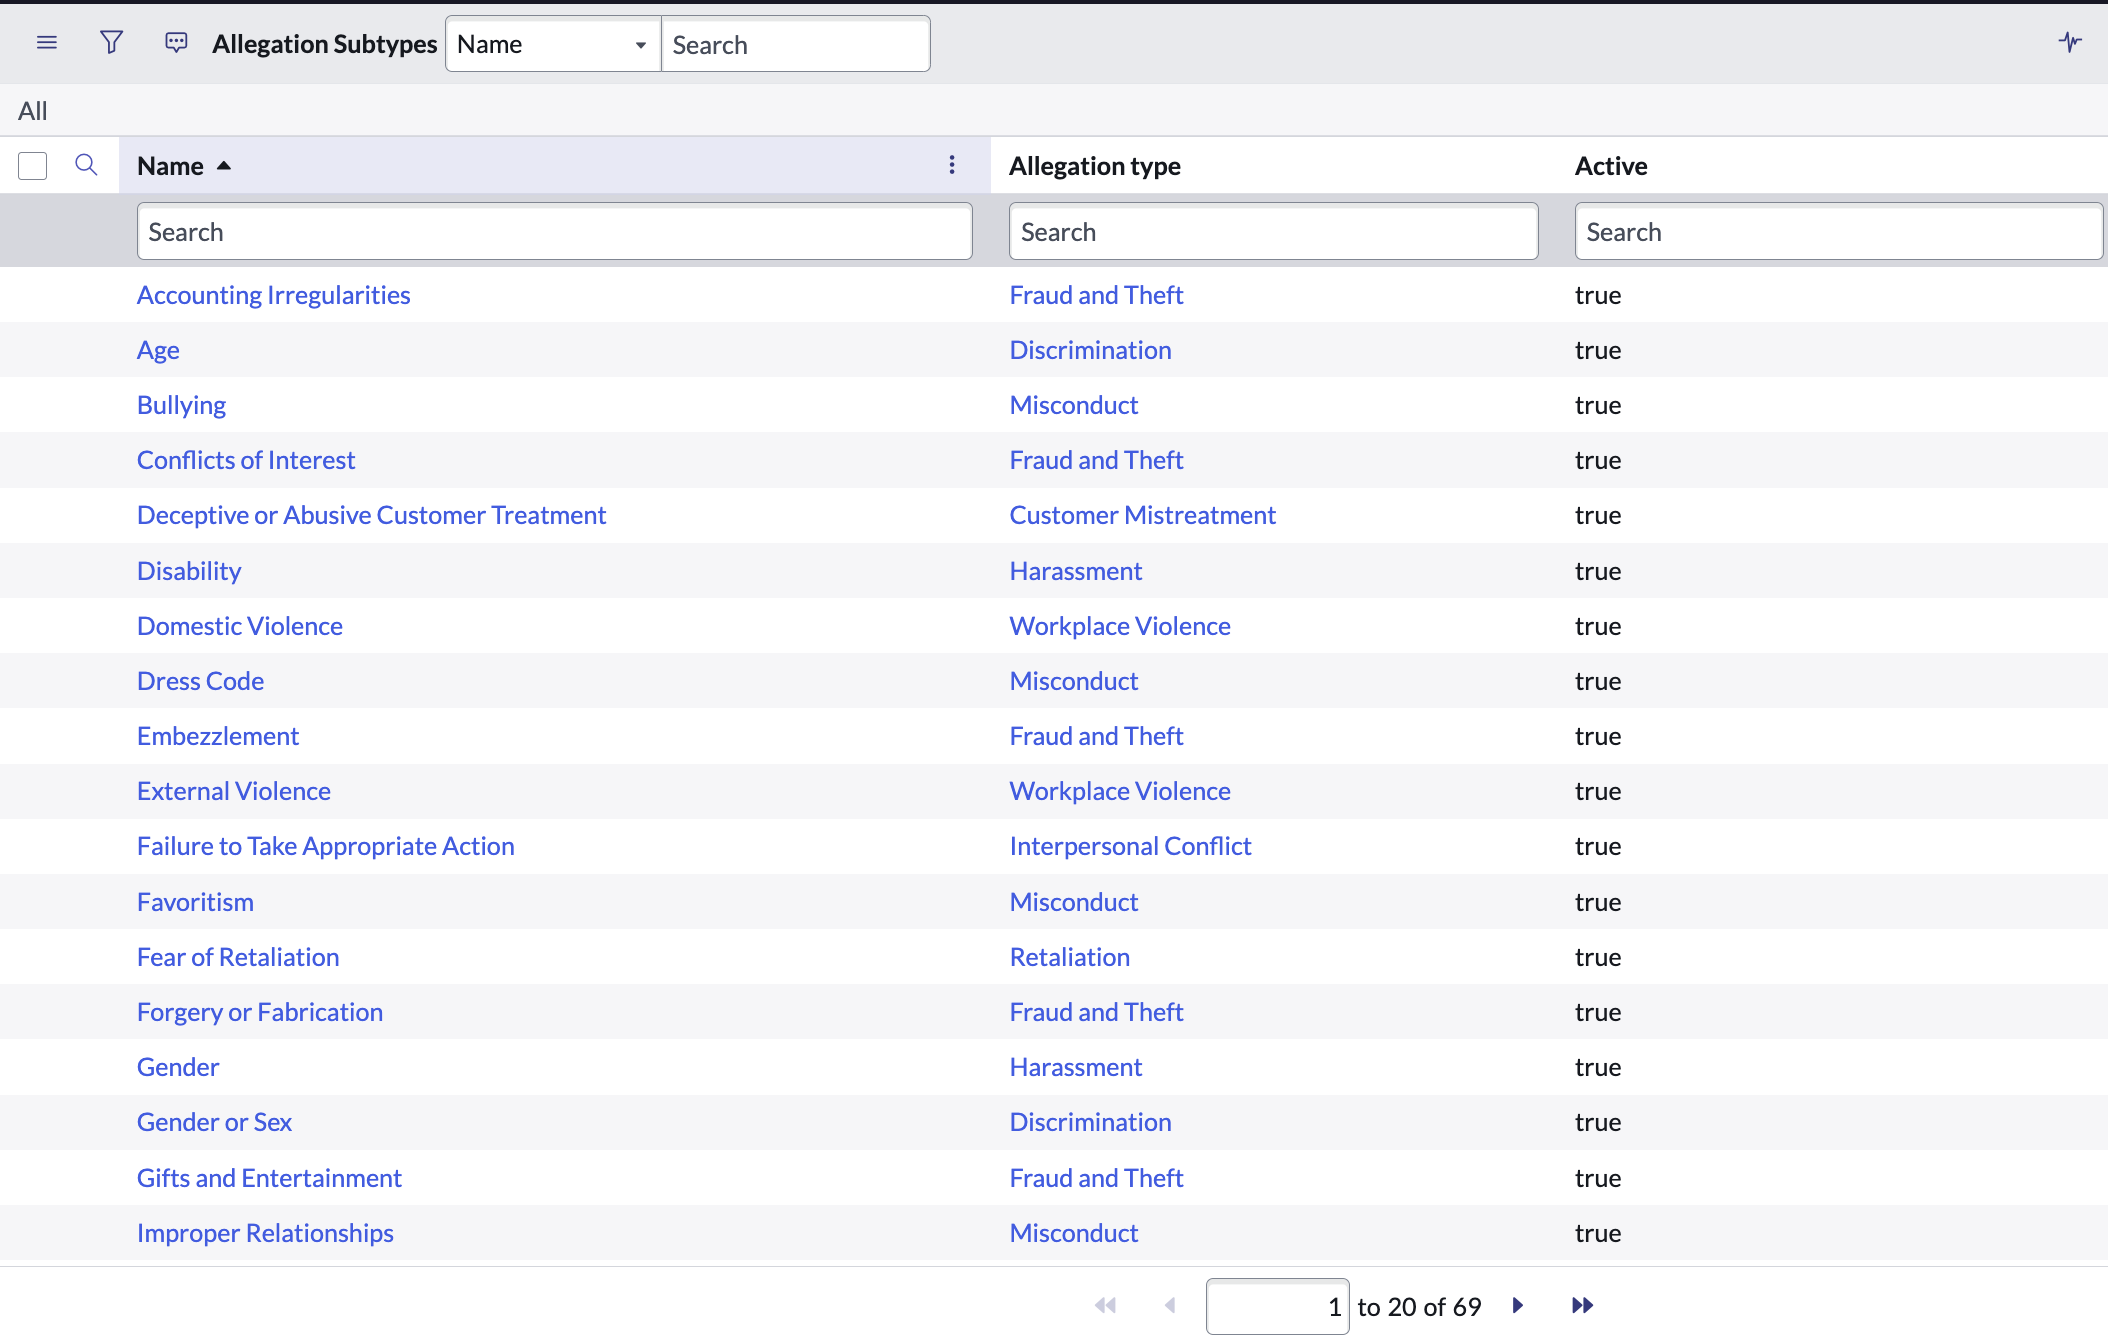
Task: Sort by Name column header
Action: [171, 166]
